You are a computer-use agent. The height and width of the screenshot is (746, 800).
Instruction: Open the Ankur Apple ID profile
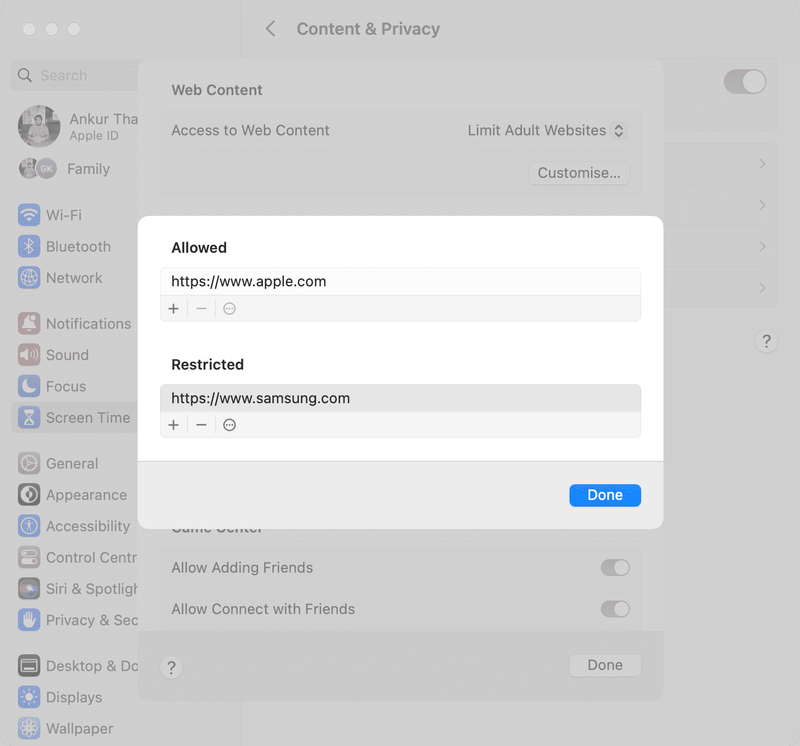pyautogui.click(x=78, y=127)
